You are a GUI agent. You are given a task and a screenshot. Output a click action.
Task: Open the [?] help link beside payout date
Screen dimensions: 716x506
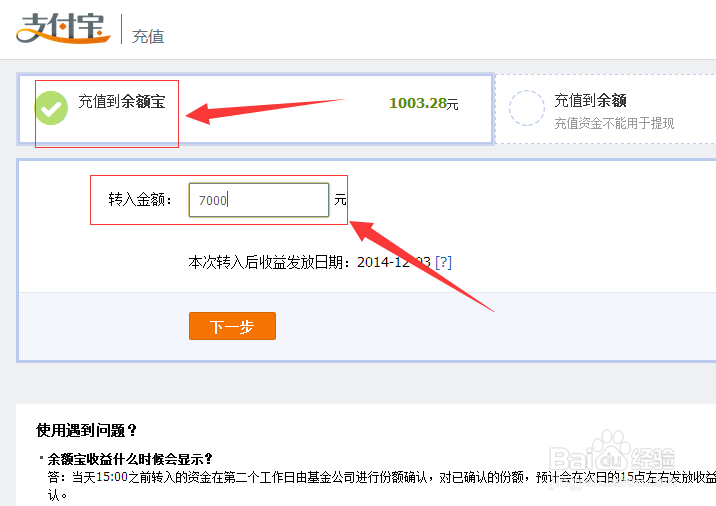[443, 262]
